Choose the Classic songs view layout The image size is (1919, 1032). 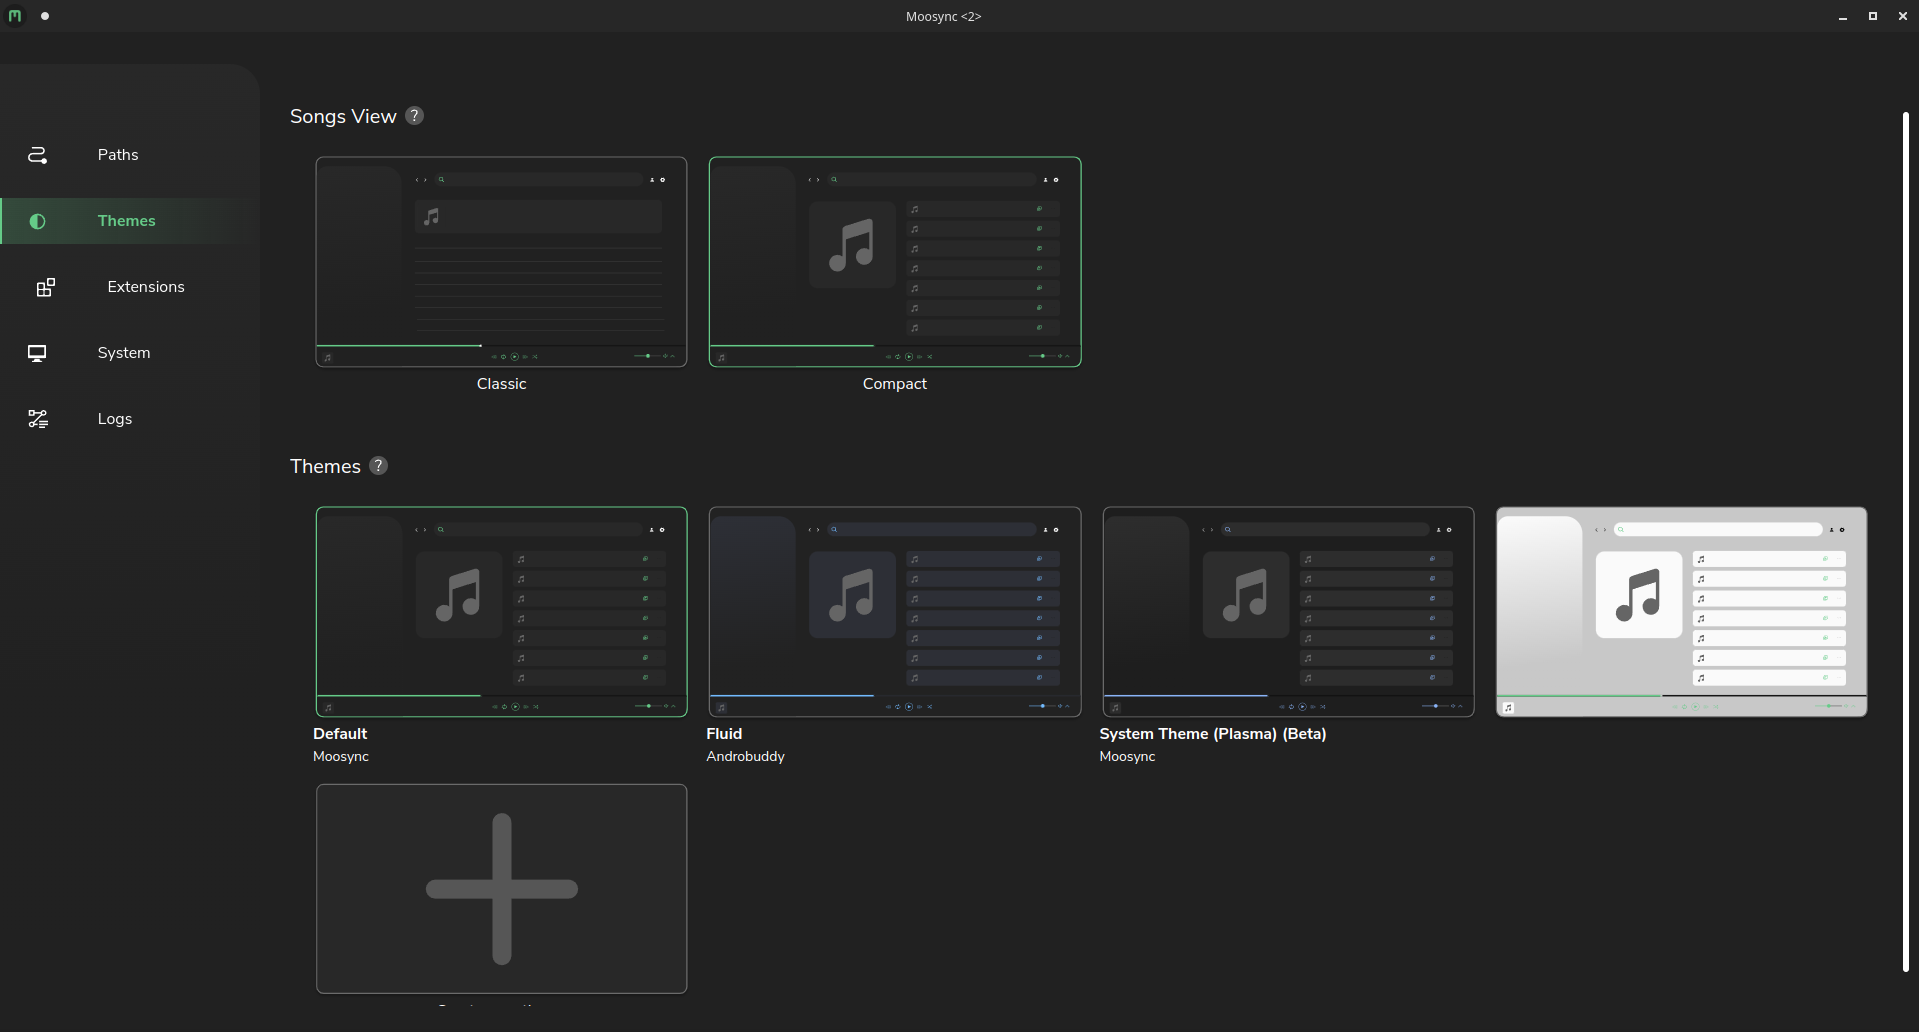[x=501, y=262]
